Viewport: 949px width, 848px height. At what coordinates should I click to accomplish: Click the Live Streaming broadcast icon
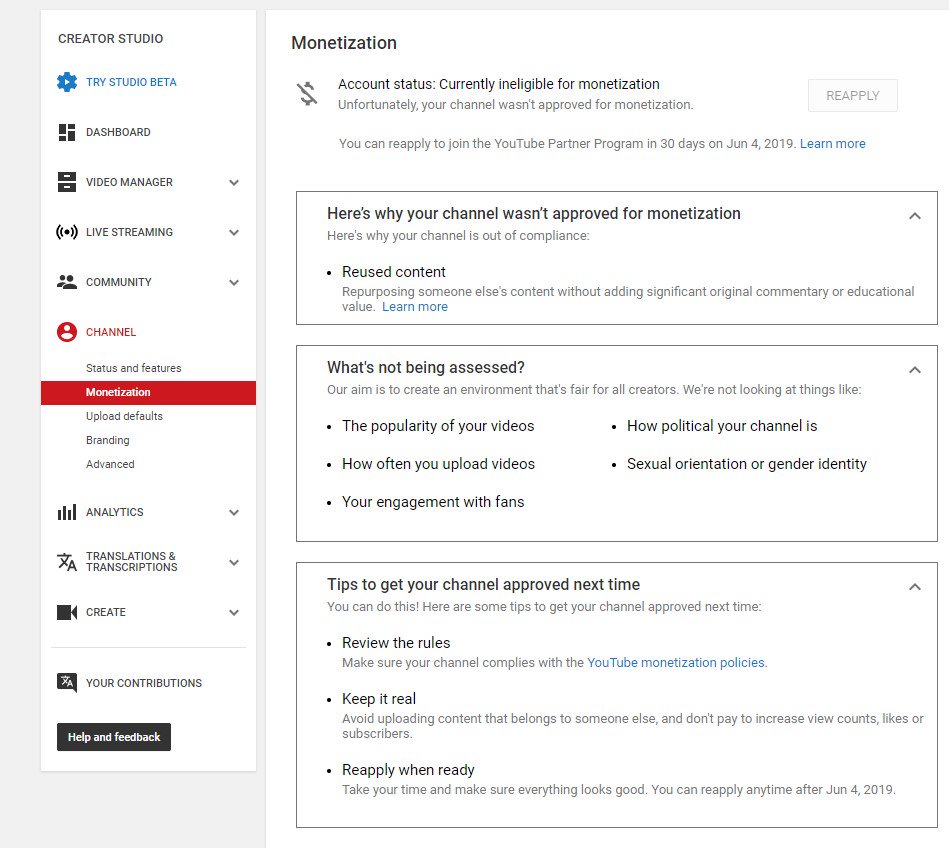point(67,232)
